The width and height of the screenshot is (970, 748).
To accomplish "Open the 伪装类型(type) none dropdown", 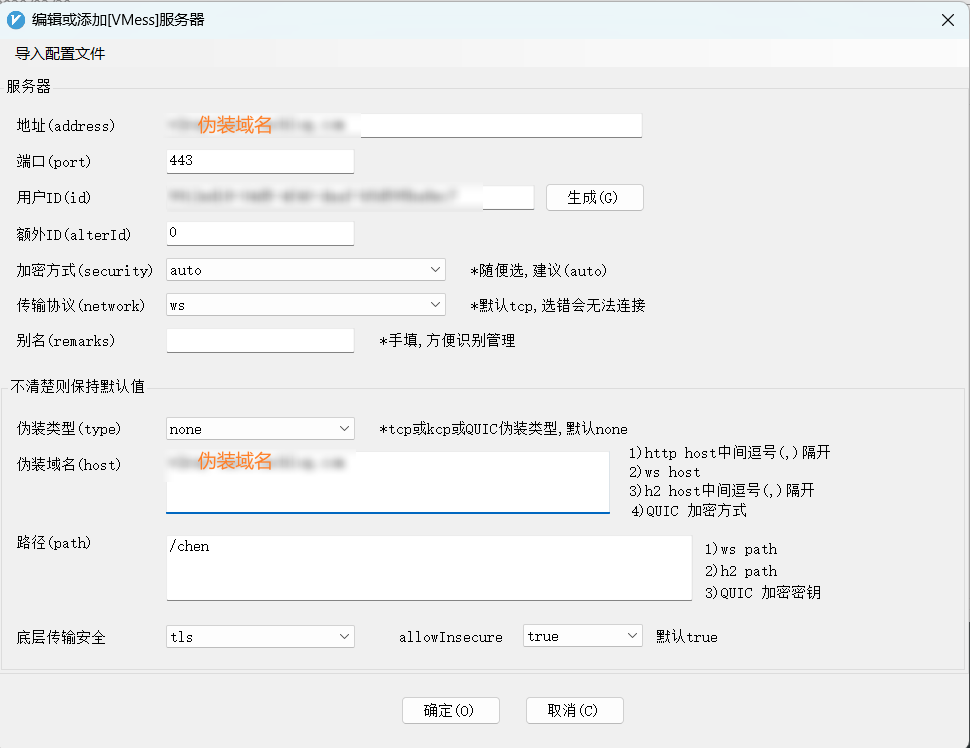I will (260, 429).
